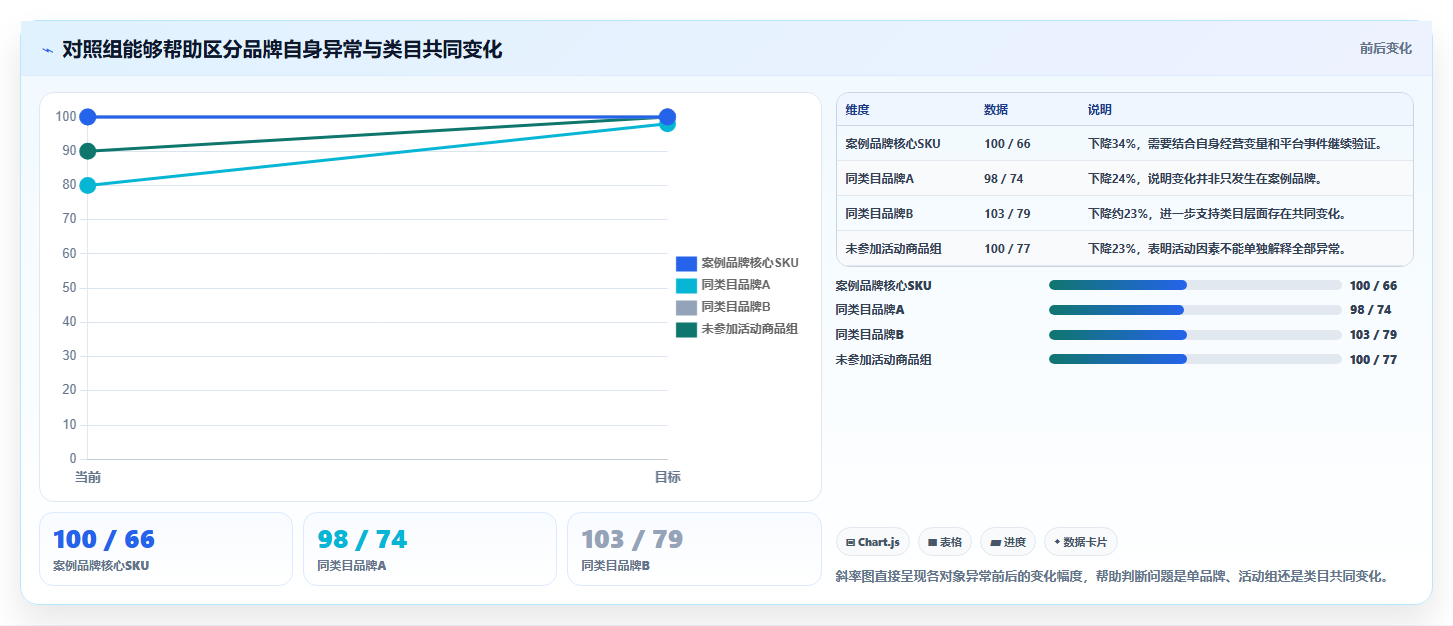Open the 103 / 79 同类目品牌B data card
This screenshot has height=626, width=1453.
click(x=694, y=549)
